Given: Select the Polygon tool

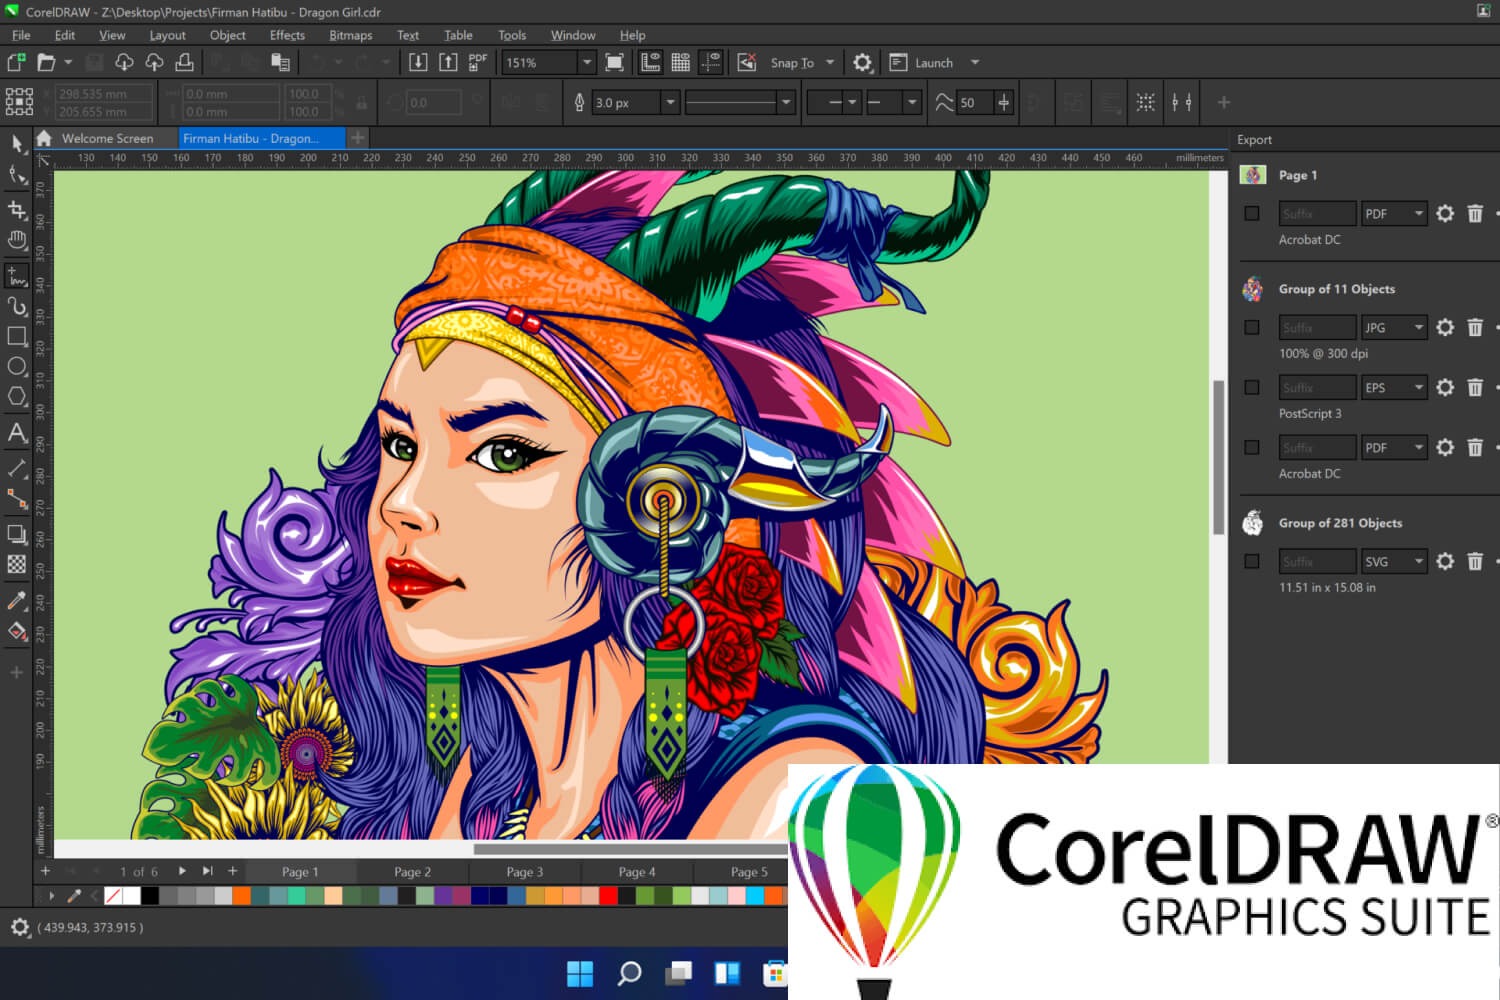Looking at the screenshot, I should [17, 397].
